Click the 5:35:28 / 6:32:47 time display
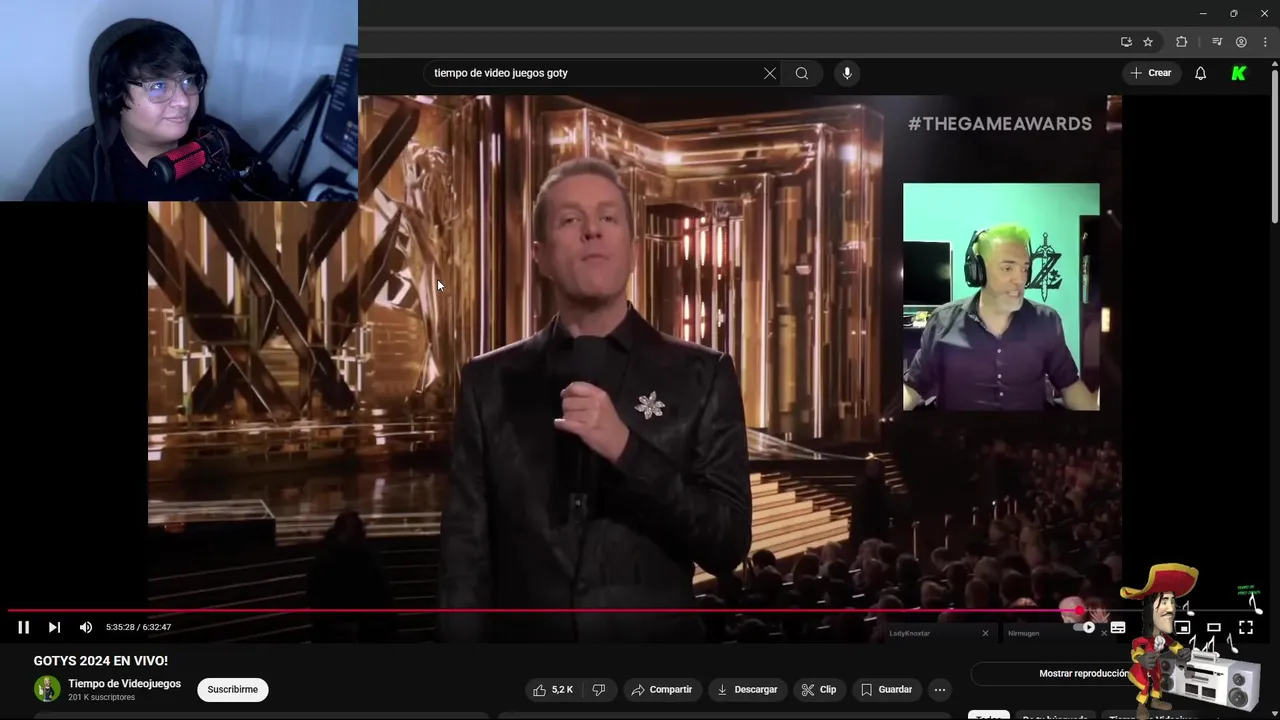The image size is (1280, 720). click(138, 627)
